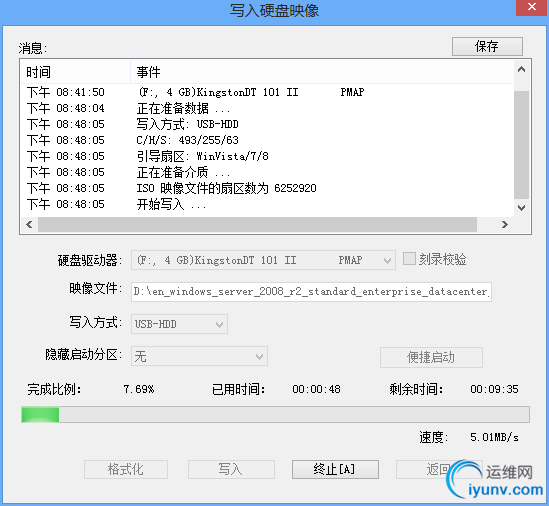Click the speed value 5.01MB/s
Viewport: 549px width, 506px height.
pos(494,437)
